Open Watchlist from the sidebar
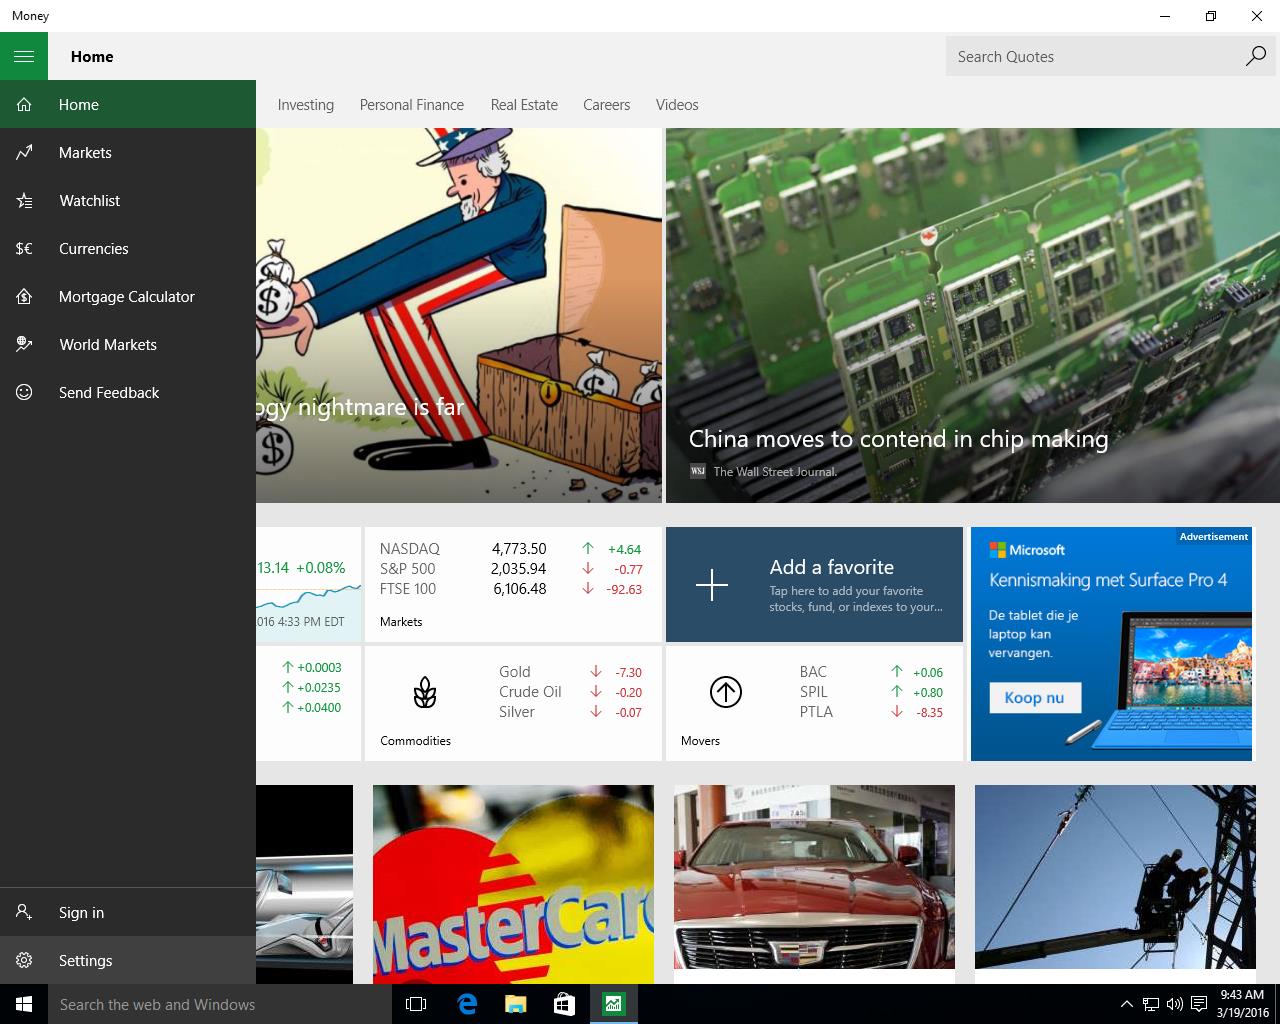The image size is (1280, 1024). pos(128,200)
